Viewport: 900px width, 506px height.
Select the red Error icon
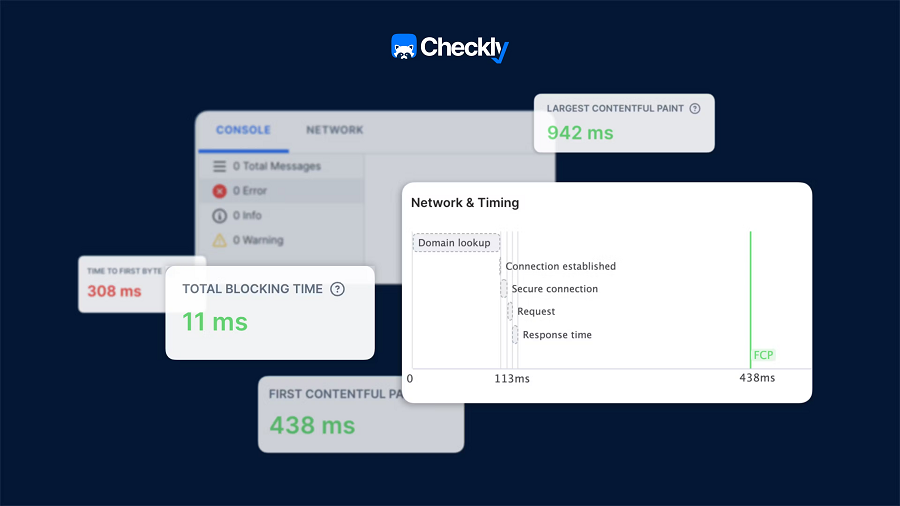(x=219, y=191)
